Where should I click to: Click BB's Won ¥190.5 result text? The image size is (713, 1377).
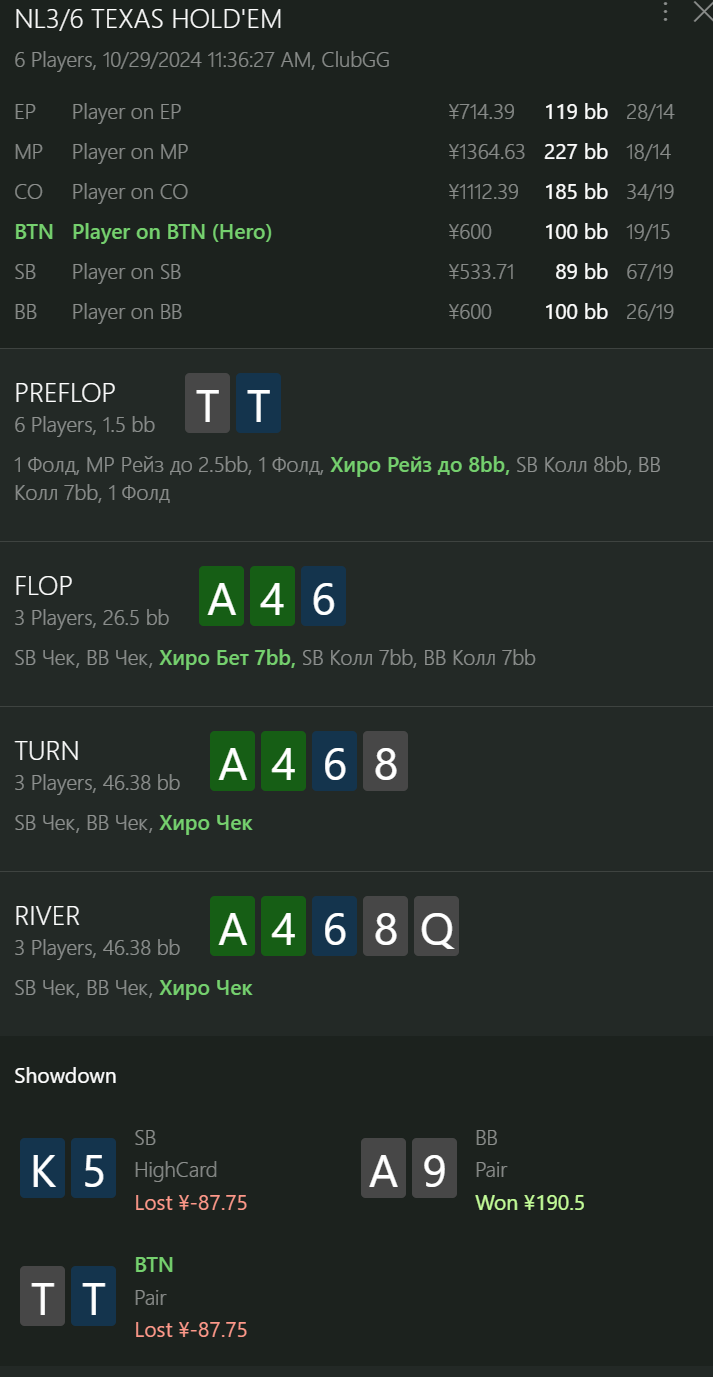pyautogui.click(x=530, y=1202)
